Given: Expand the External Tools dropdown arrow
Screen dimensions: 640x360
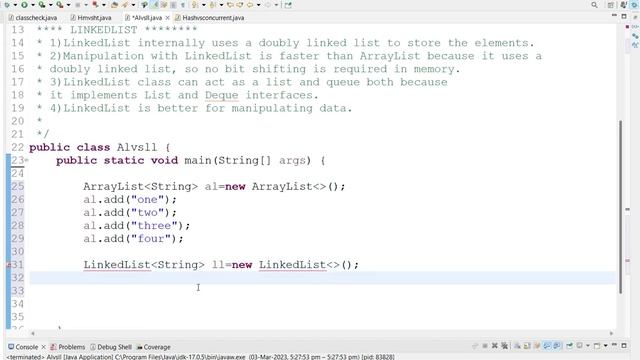Looking at the screenshot, I should 69,5.
